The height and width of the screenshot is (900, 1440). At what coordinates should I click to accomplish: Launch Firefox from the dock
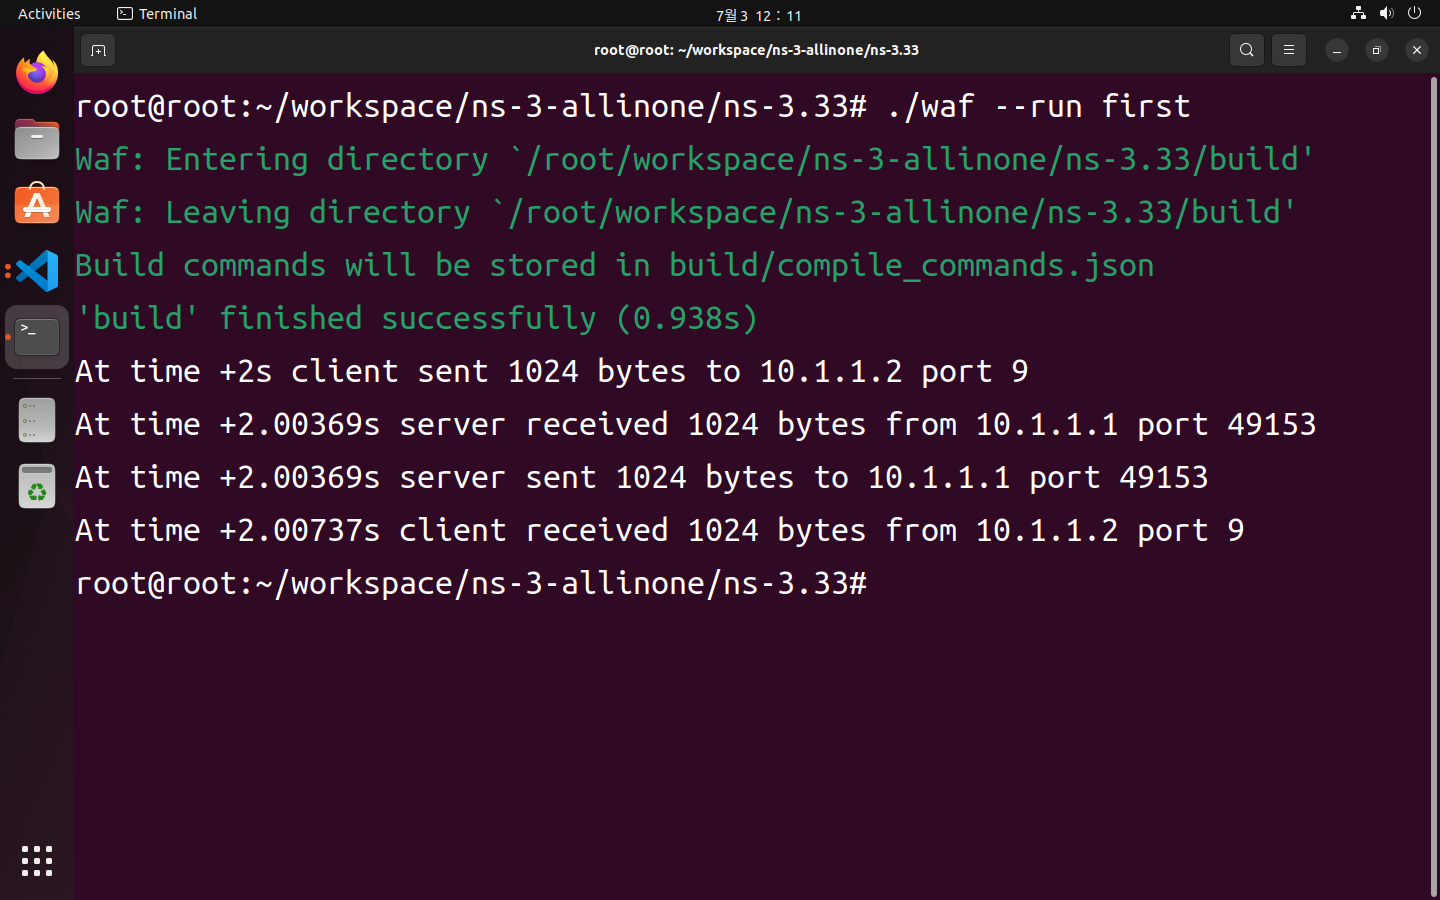(37, 73)
